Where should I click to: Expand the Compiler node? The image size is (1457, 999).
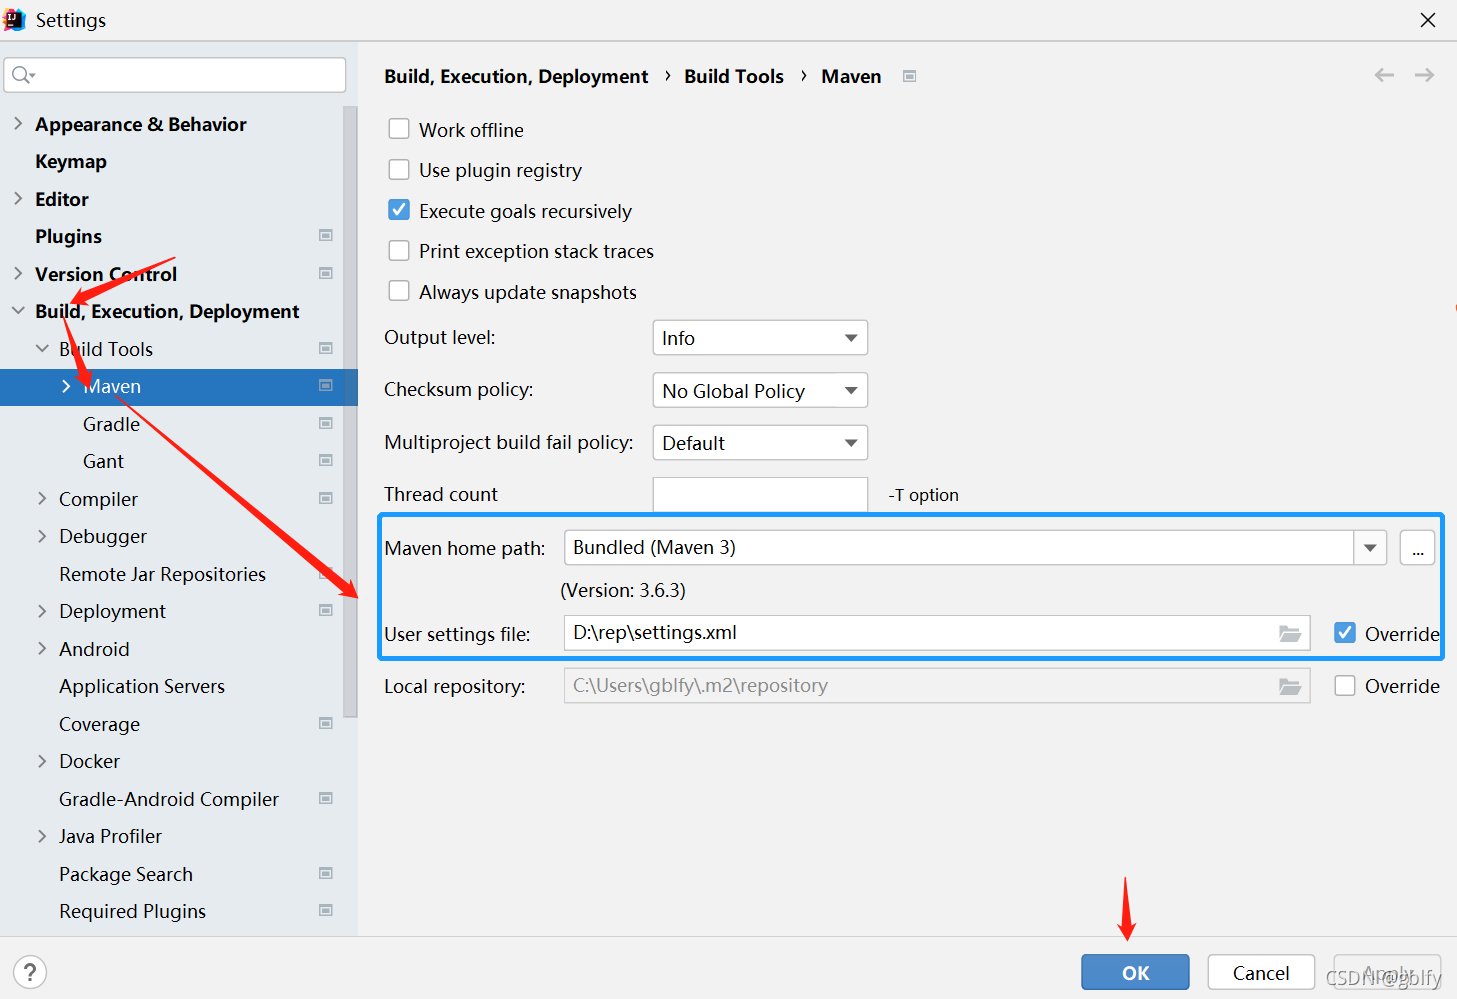[42, 498]
